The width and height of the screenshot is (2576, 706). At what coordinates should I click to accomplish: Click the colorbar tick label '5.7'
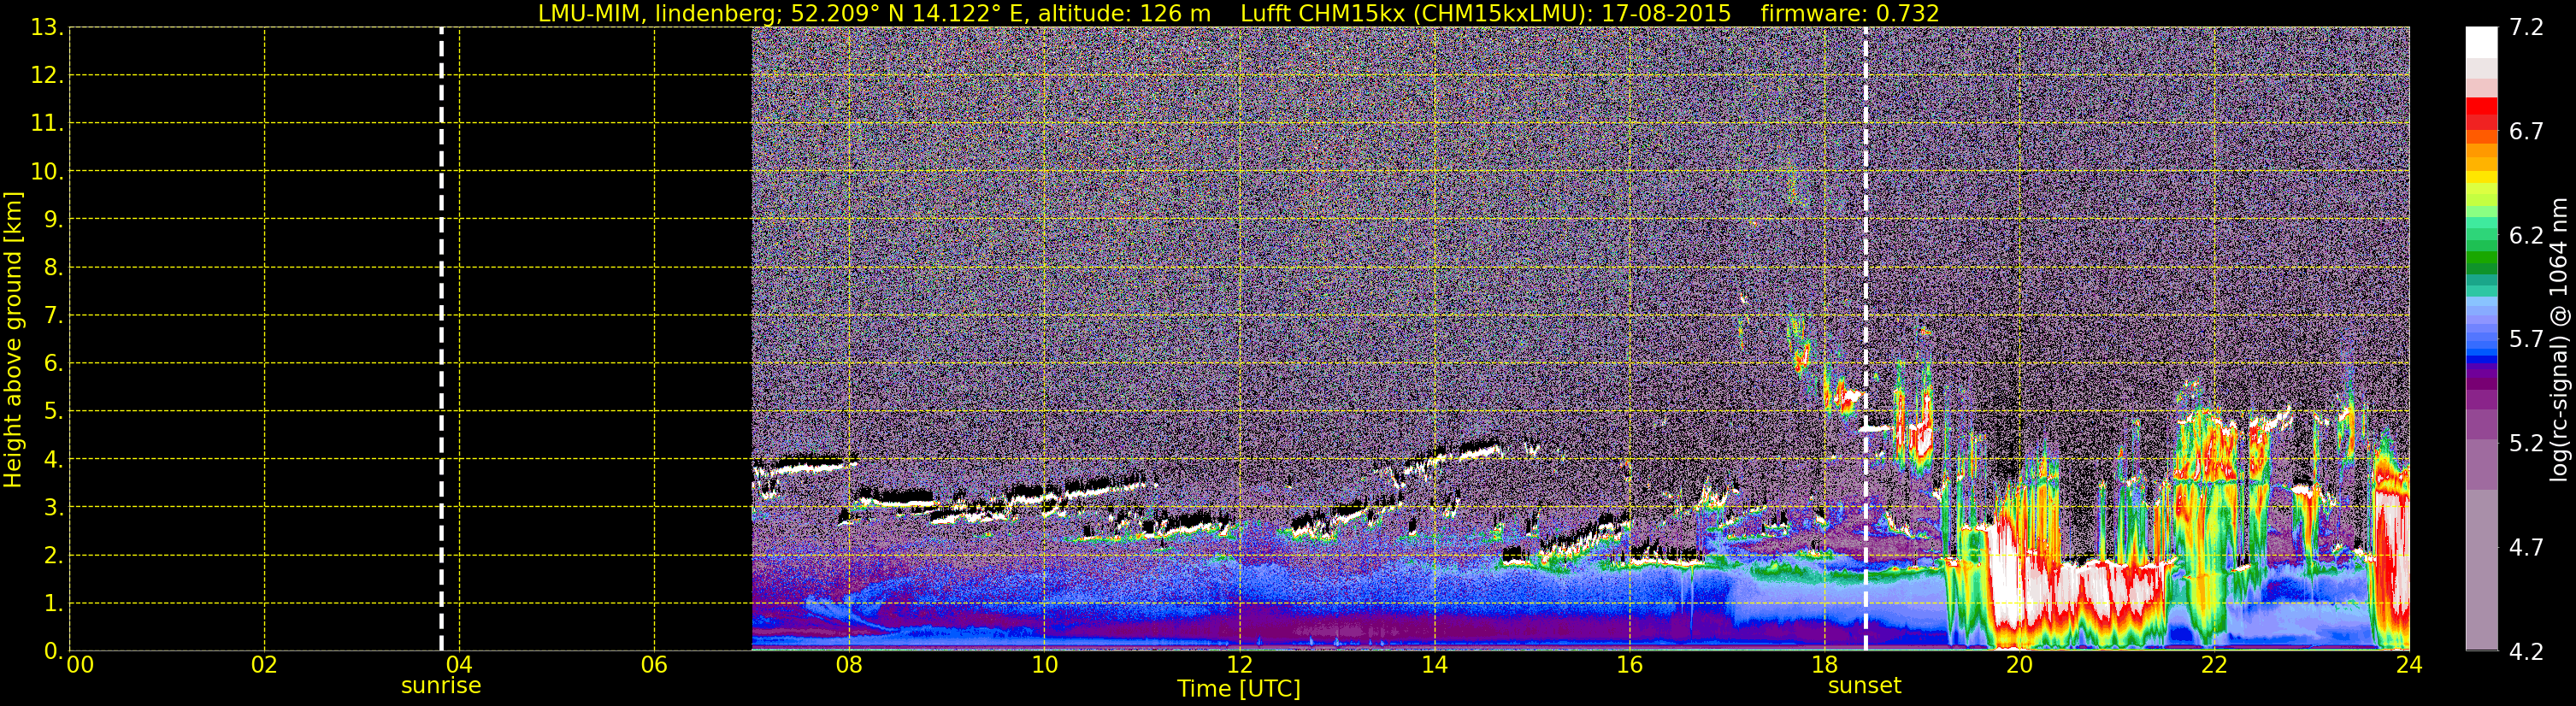pyautogui.click(x=2526, y=340)
